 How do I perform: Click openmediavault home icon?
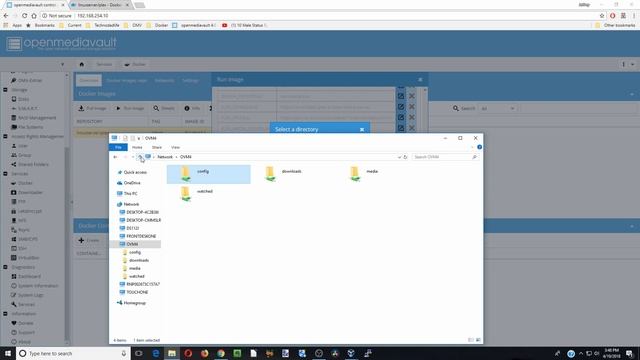82,64
